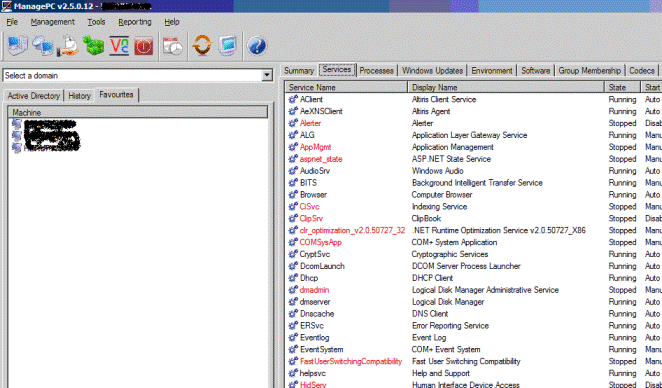Select the FastUserSwitchingCompatibility service name
Screen dimensions: 662x388
click(x=351, y=361)
